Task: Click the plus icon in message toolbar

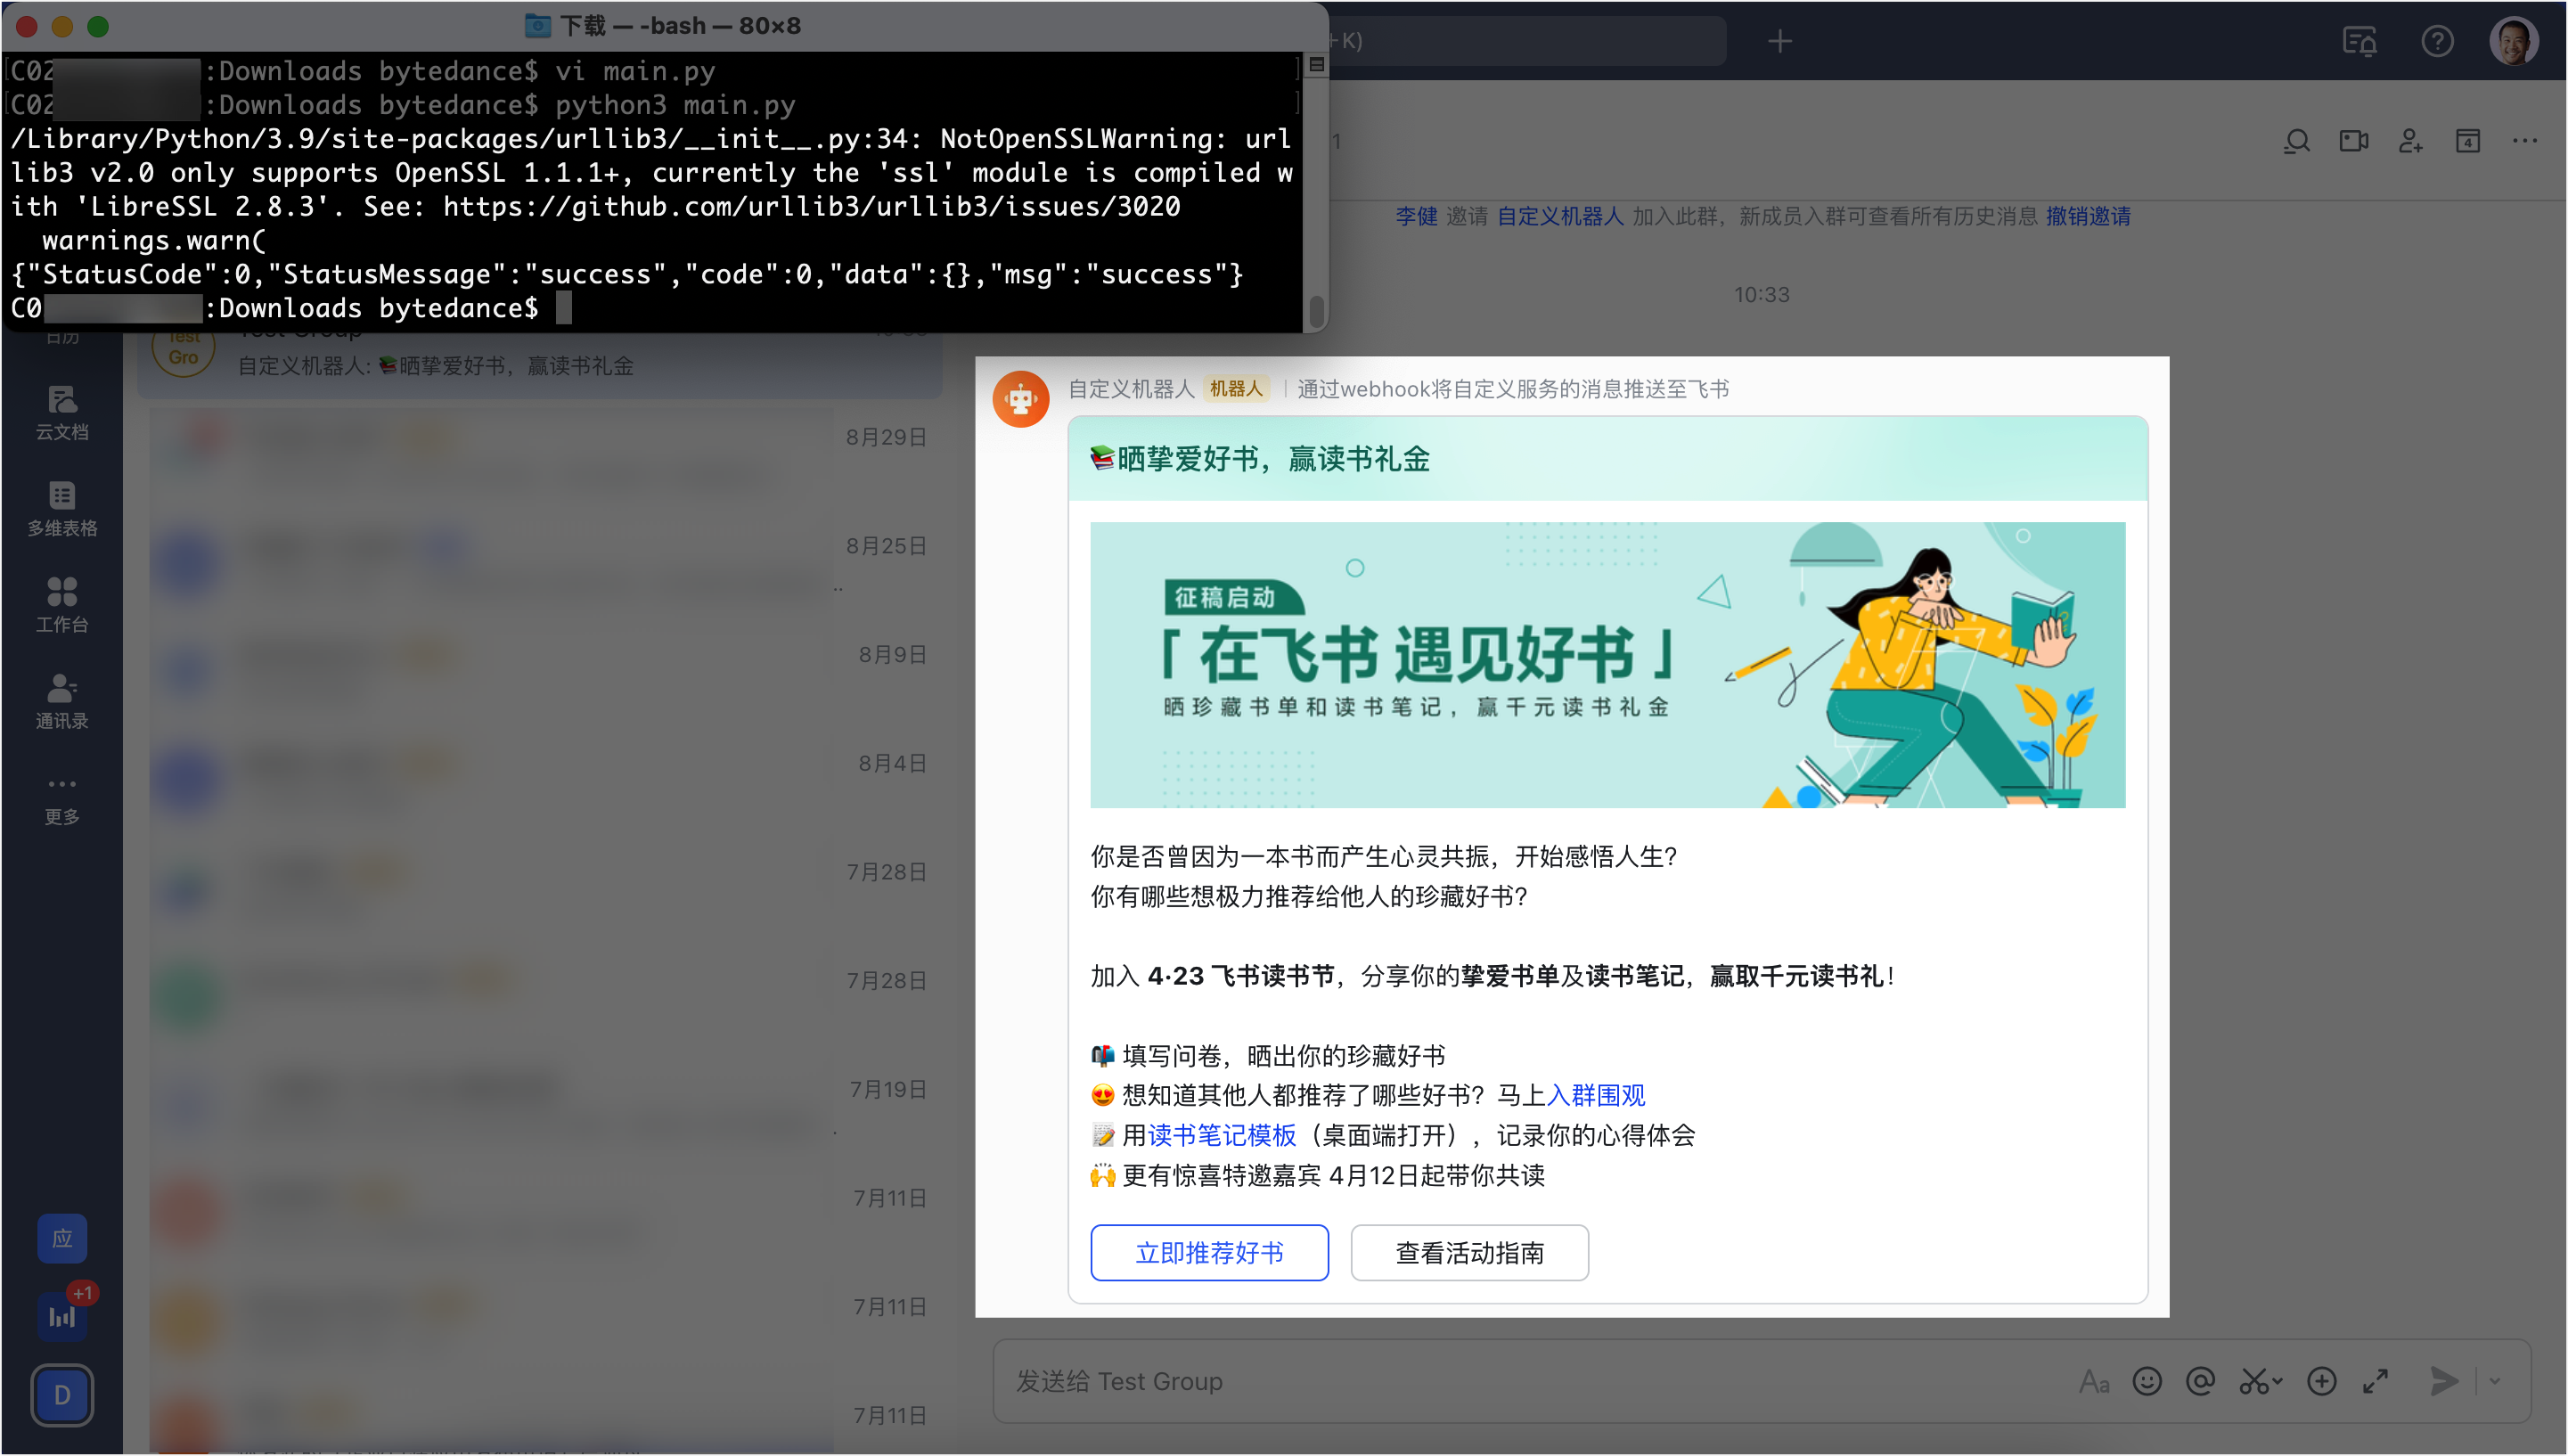Action: click(x=2321, y=1381)
